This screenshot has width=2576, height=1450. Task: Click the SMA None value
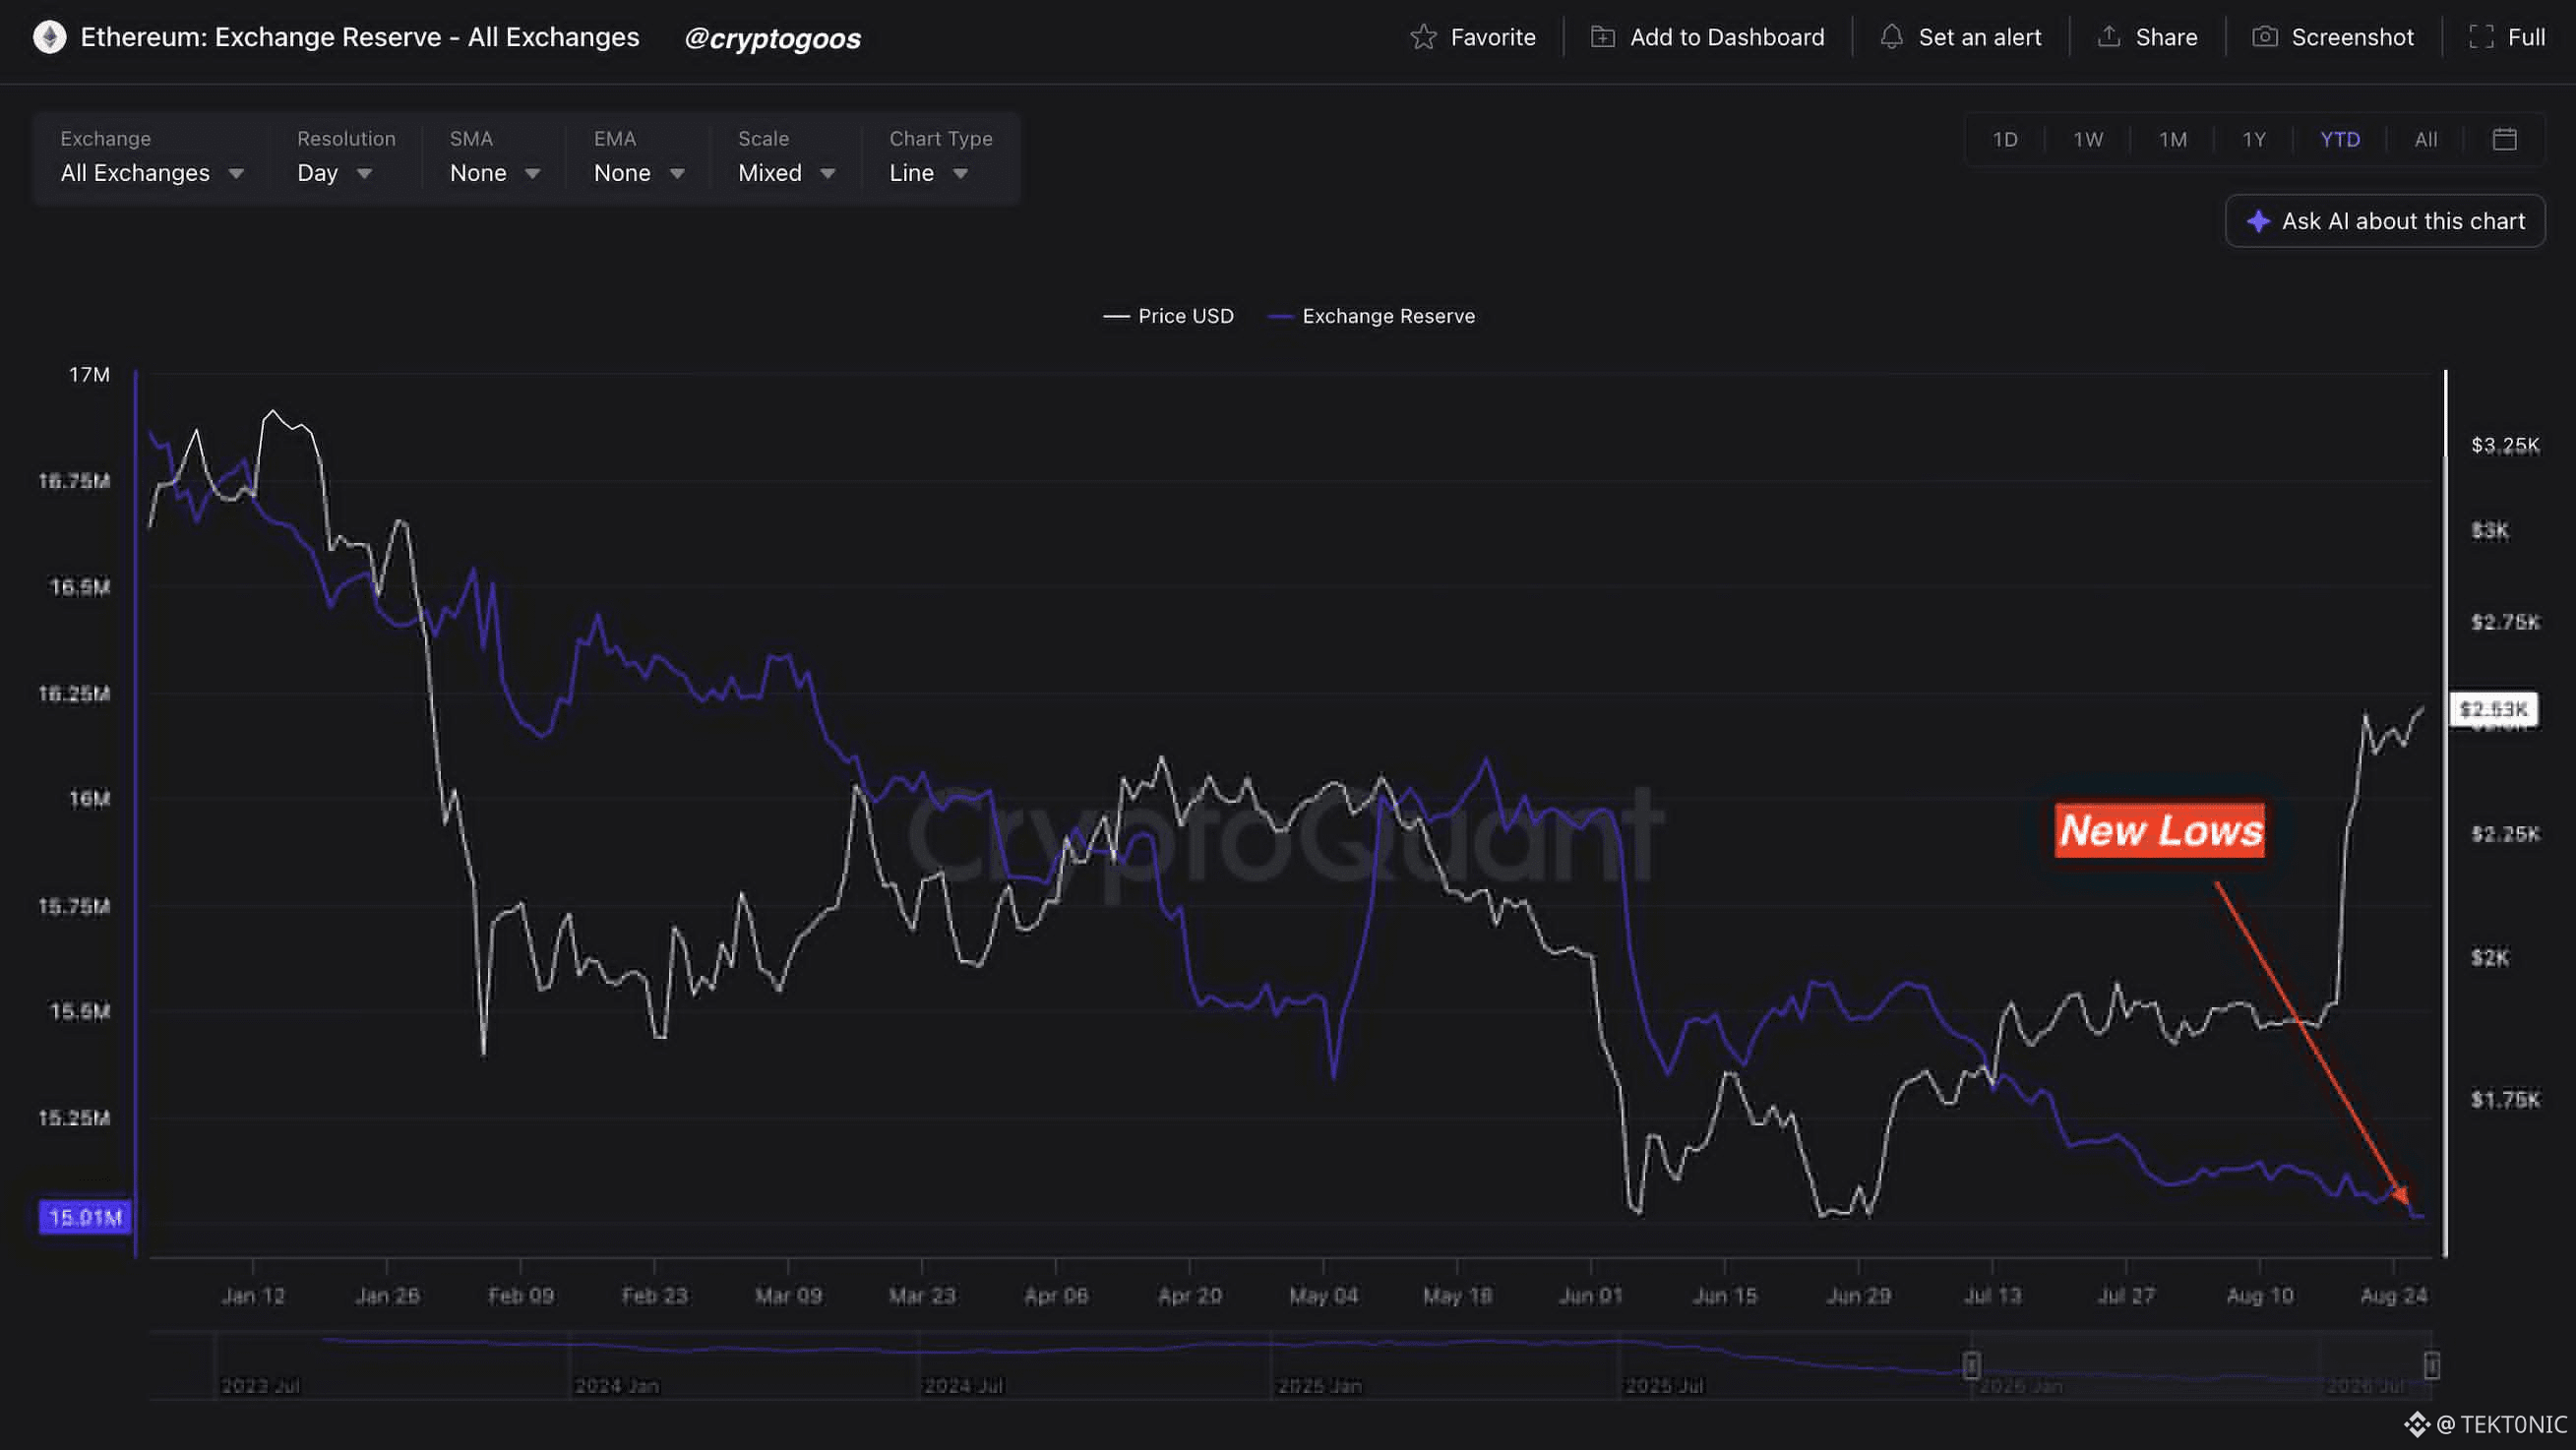[x=478, y=173]
